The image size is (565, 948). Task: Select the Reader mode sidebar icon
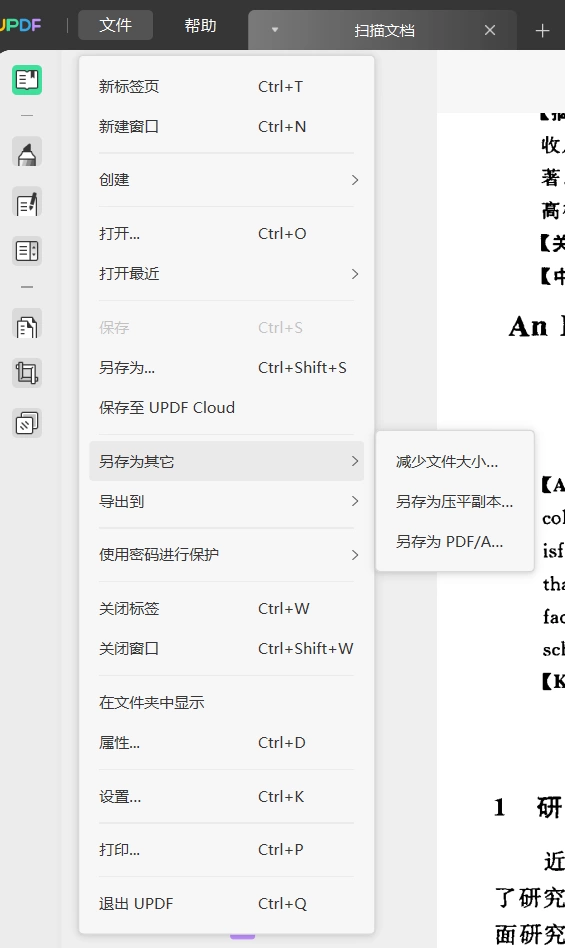[x=27, y=80]
